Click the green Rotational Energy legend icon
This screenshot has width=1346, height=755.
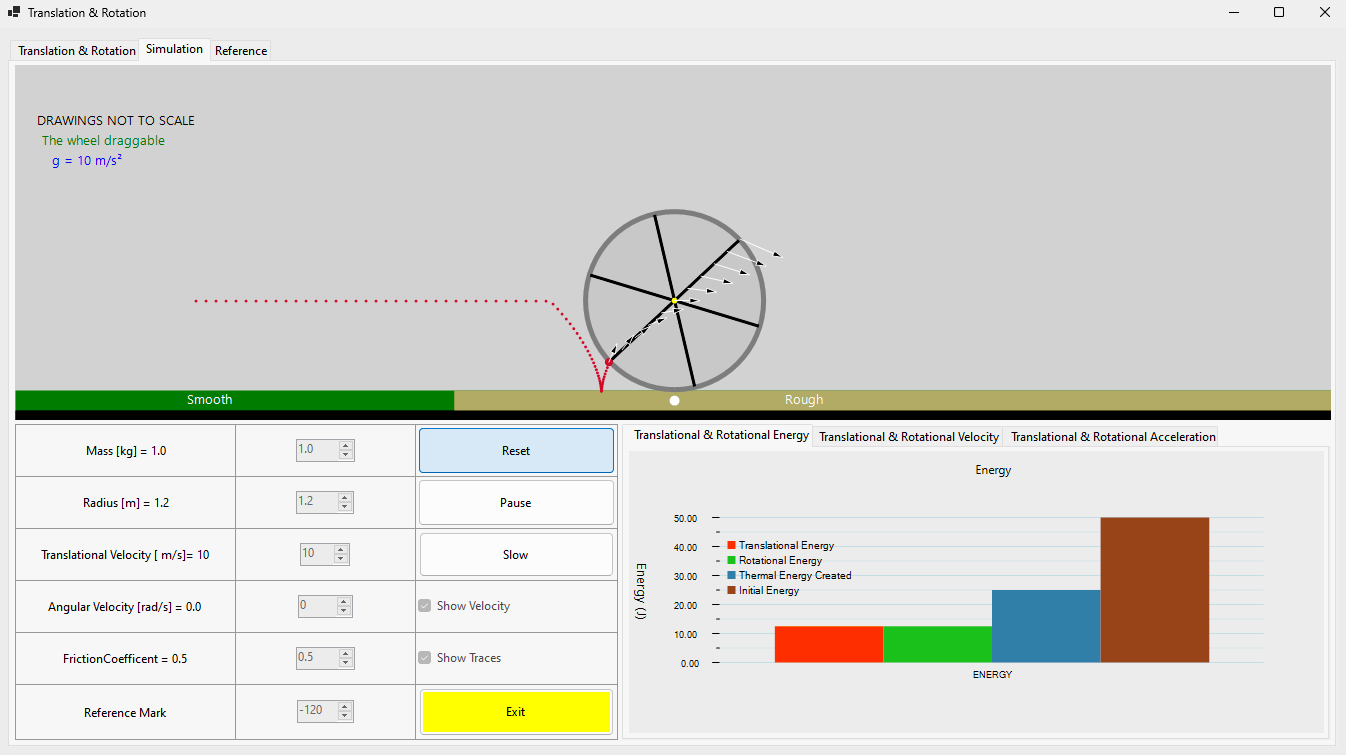coord(732,560)
